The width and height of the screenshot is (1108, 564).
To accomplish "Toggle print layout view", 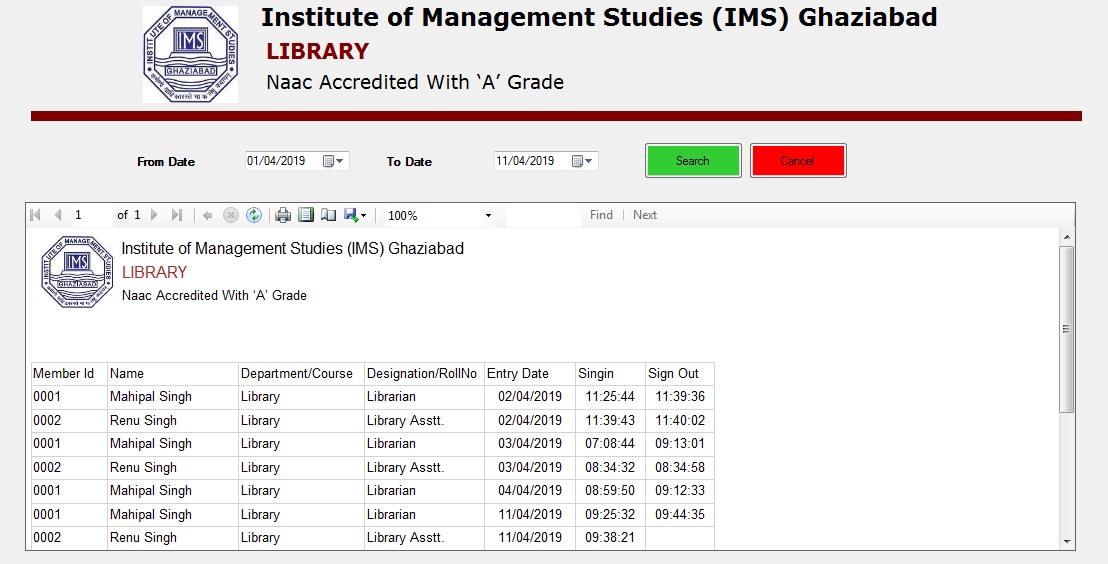I will [306, 215].
